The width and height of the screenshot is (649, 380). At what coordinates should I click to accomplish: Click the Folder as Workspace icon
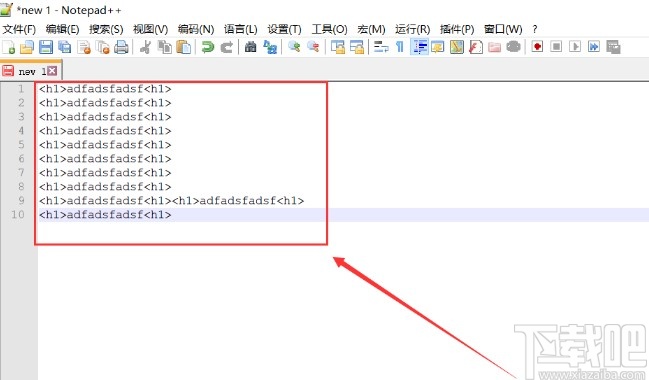[x=495, y=47]
